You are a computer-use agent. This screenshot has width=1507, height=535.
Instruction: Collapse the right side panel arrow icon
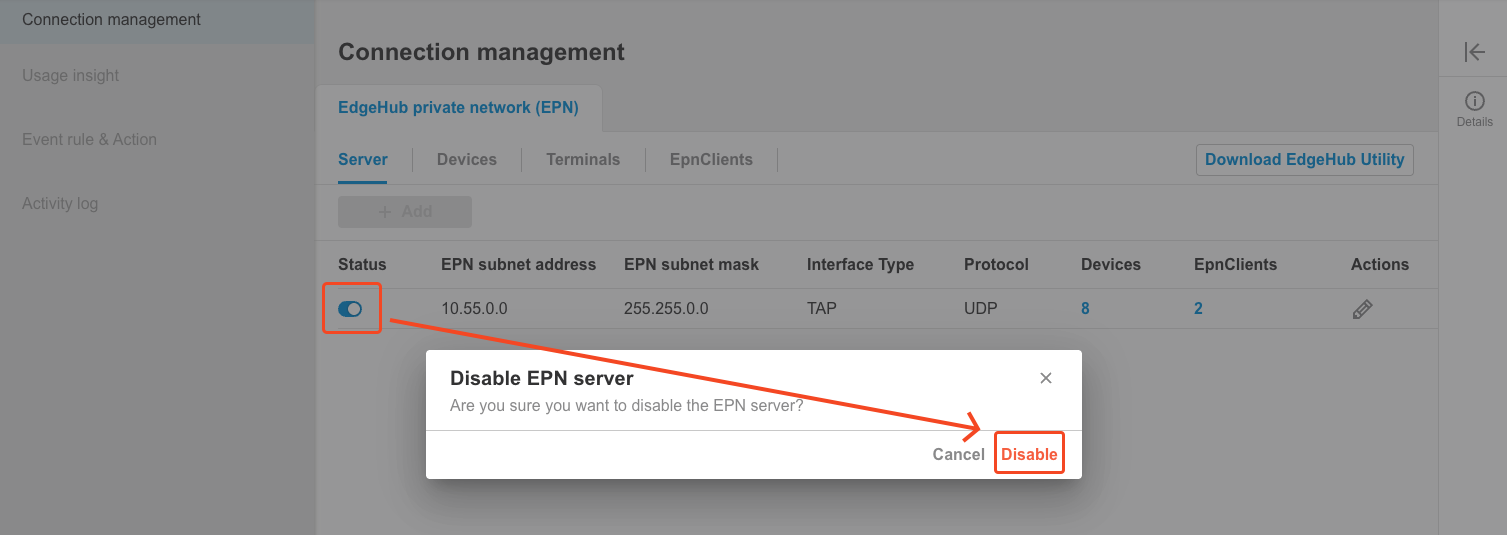tap(1474, 52)
